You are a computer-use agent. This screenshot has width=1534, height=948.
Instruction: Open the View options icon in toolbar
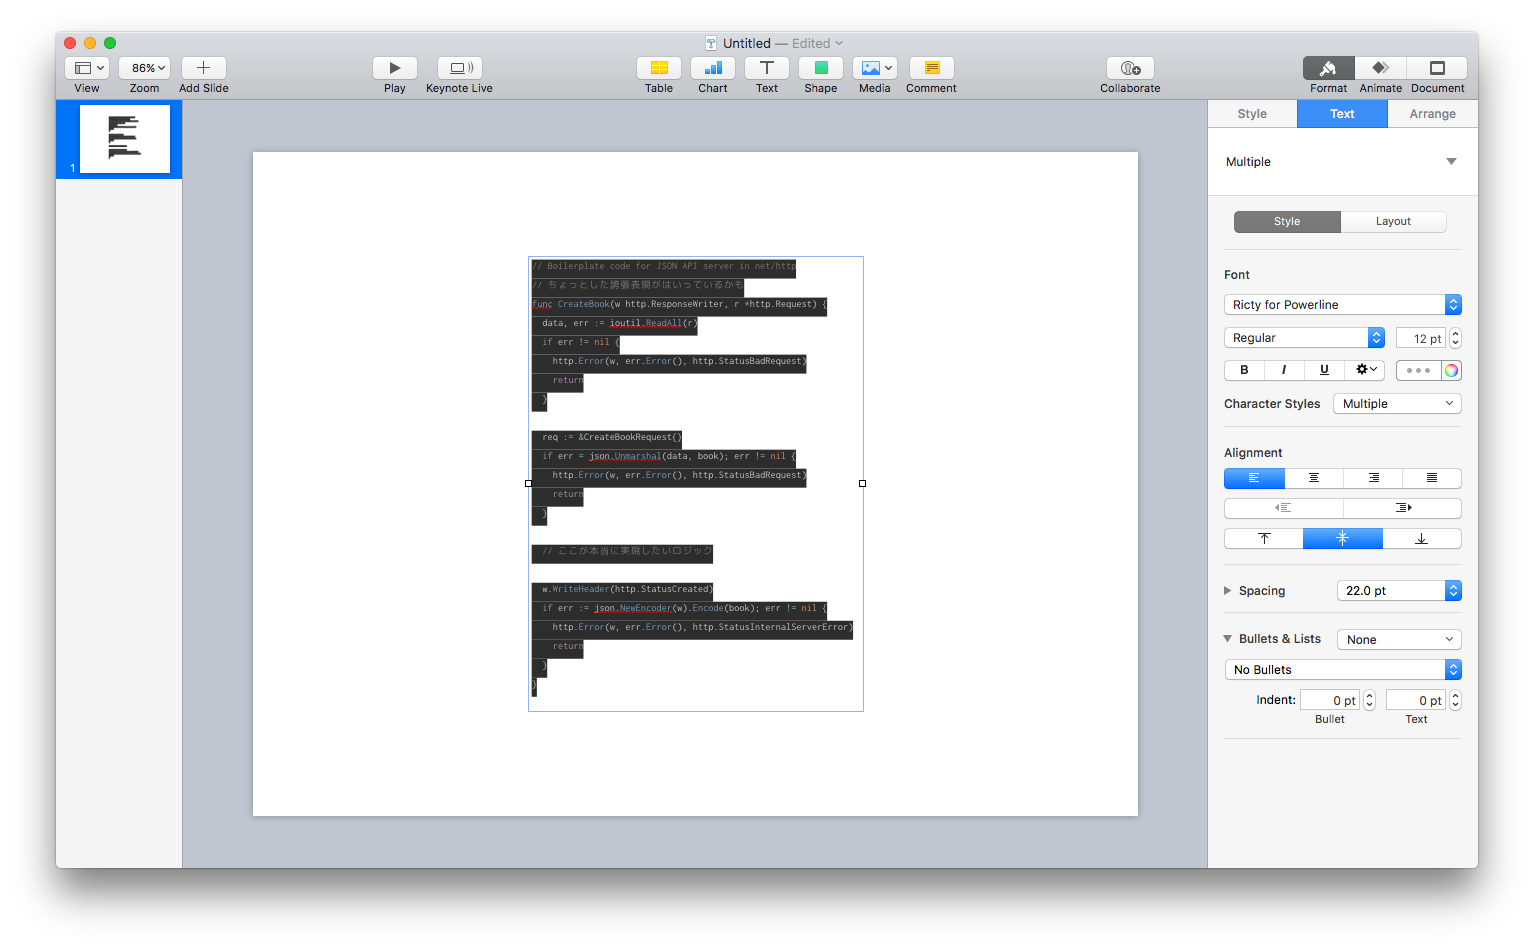tap(87, 68)
